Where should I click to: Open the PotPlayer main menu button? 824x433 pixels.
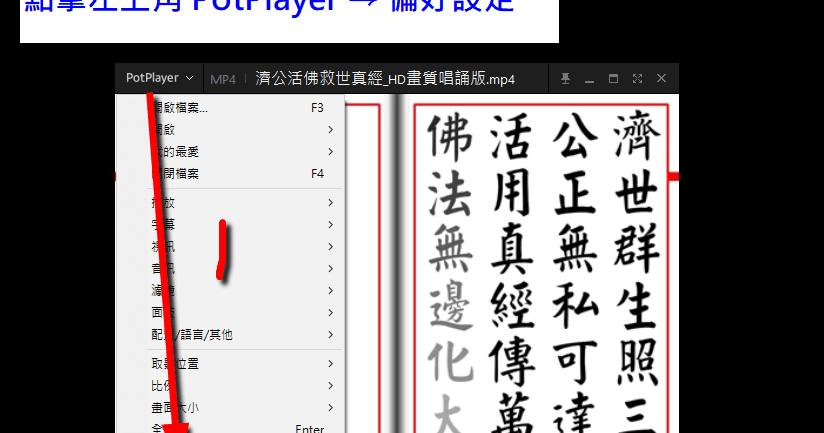click(159, 78)
